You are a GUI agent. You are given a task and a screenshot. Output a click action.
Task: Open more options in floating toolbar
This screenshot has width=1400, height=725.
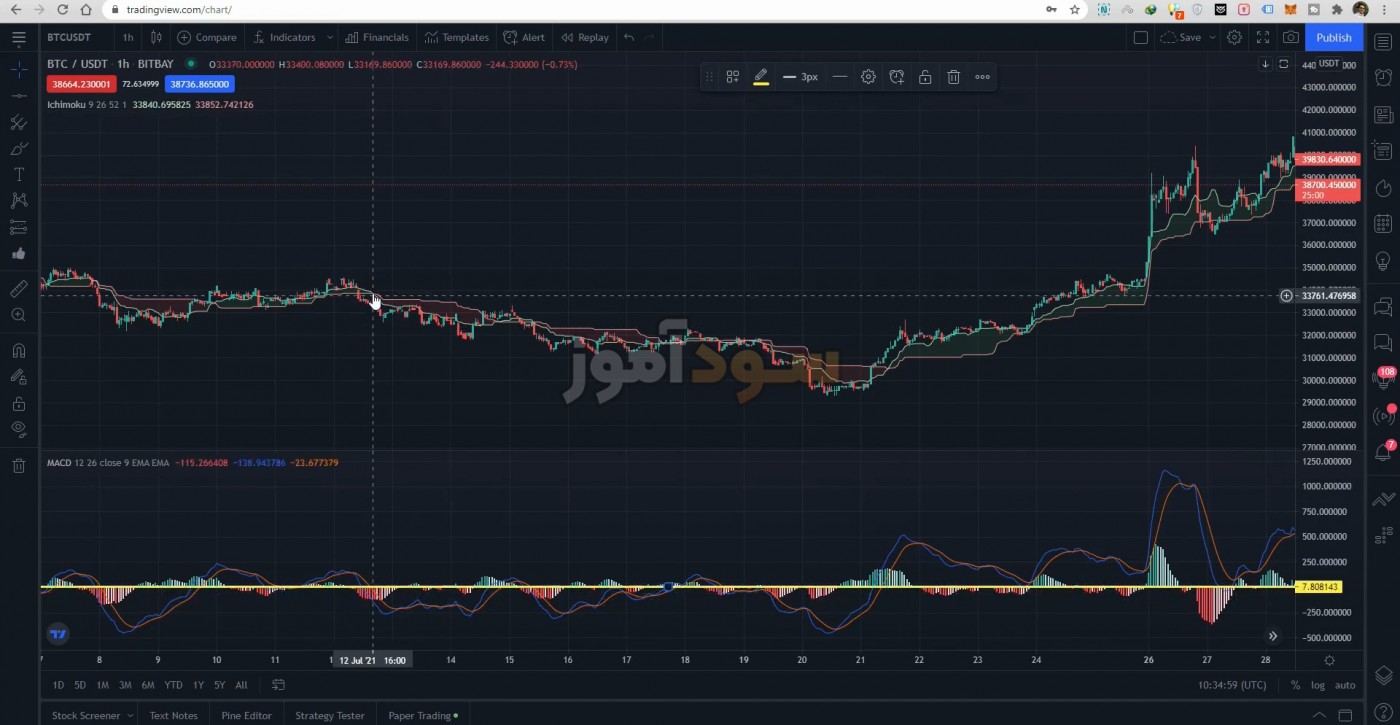[x=982, y=76]
